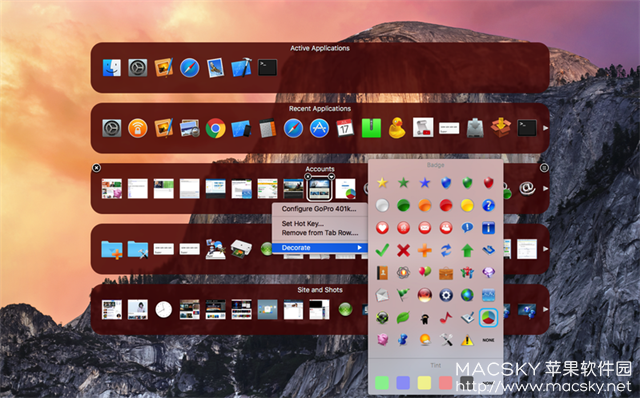The width and height of the screenshot is (640, 398).
Task: Apply the green checkmark badge
Action: [x=382, y=250]
